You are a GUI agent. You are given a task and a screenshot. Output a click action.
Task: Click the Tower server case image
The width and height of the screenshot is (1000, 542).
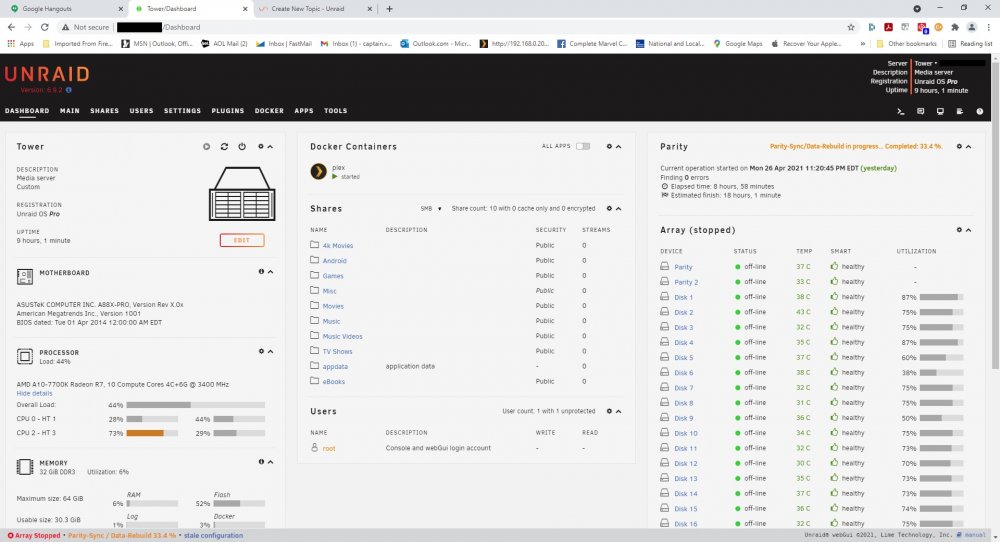pyautogui.click(x=242, y=194)
